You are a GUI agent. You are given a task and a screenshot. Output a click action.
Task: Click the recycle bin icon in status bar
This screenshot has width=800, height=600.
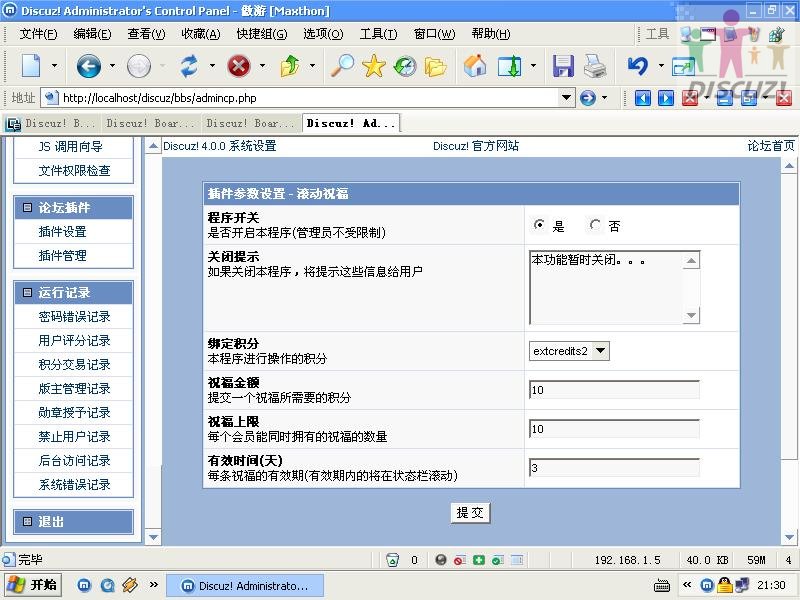(392, 560)
